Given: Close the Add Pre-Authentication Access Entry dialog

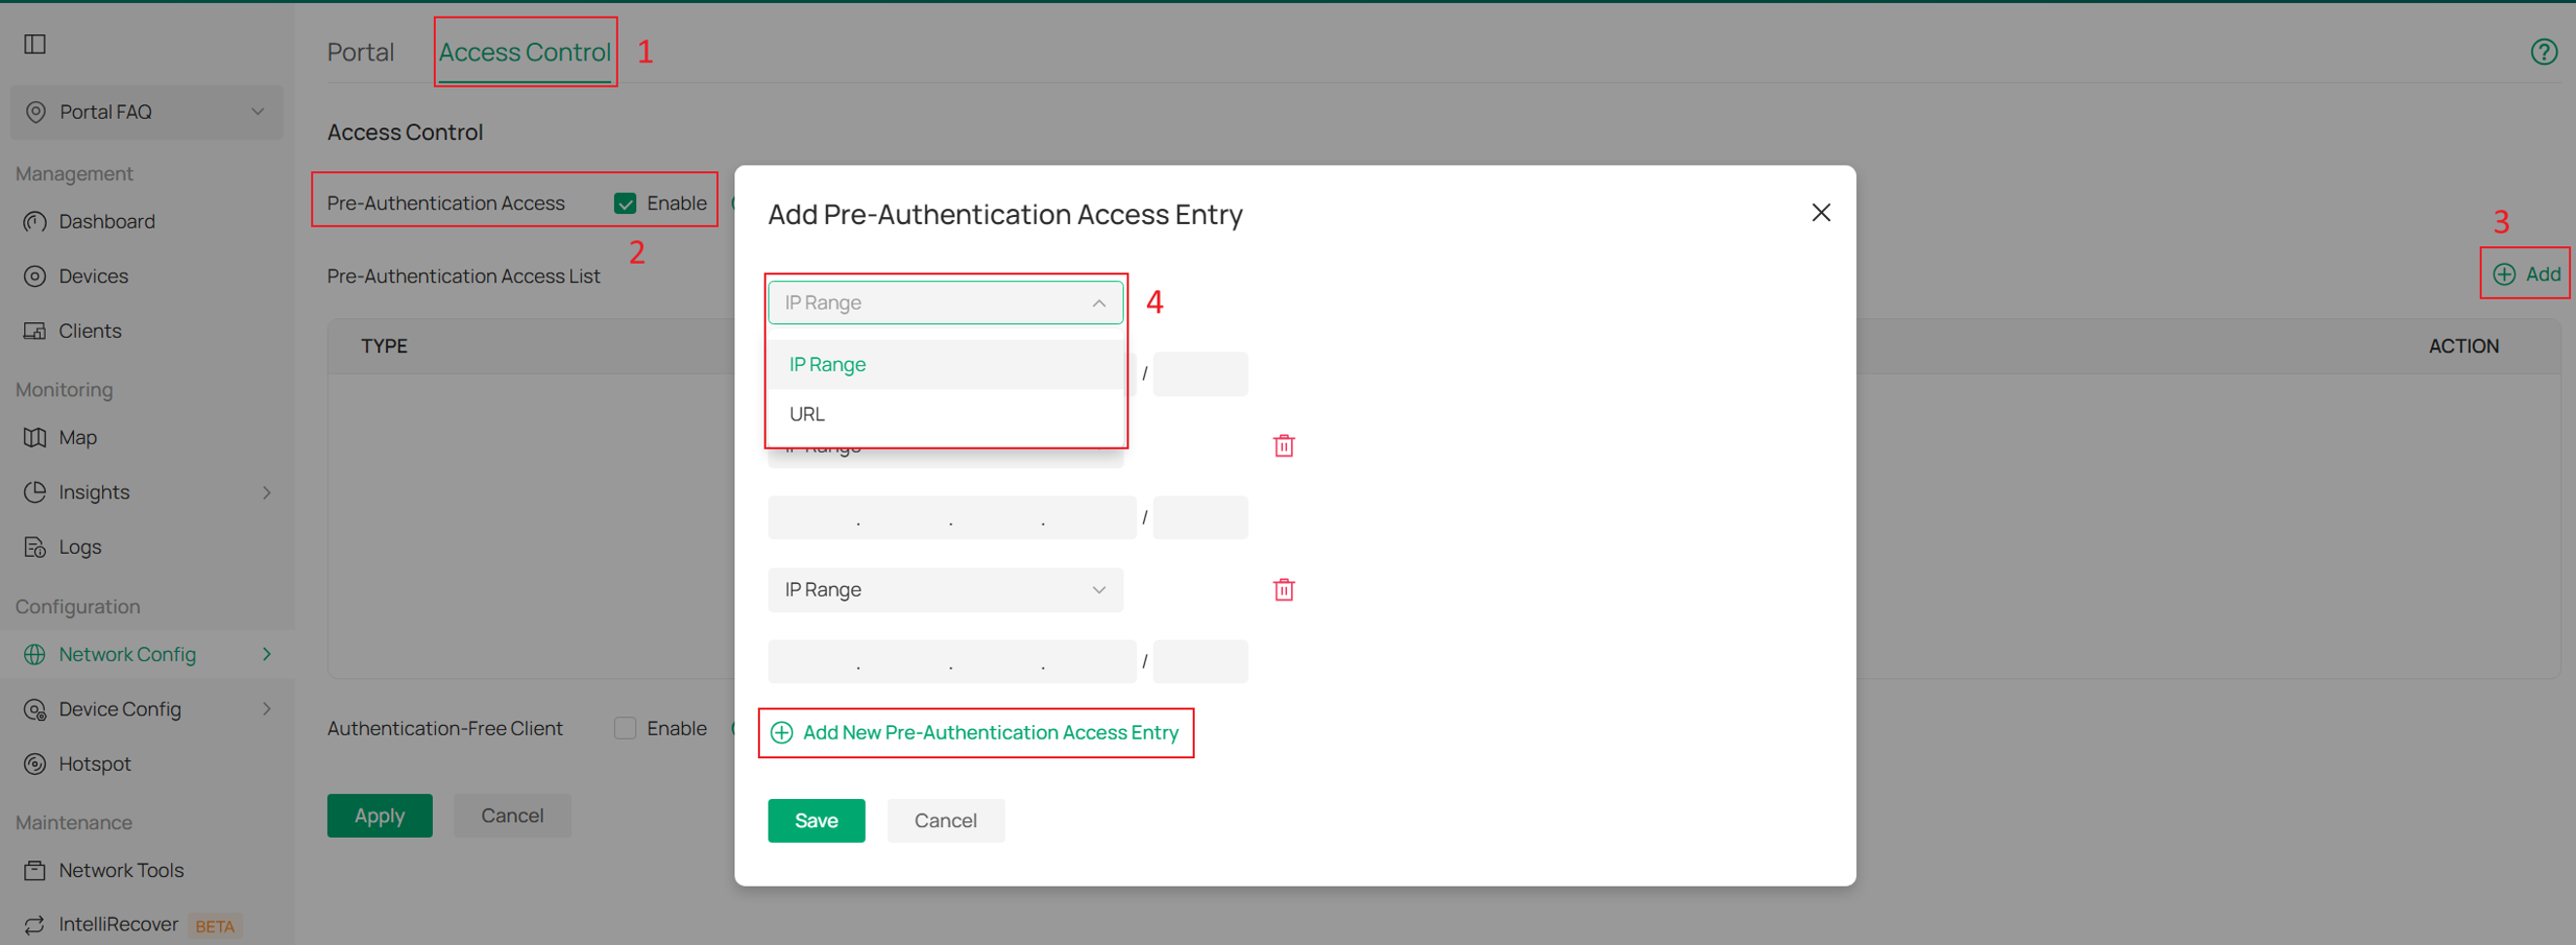Looking at the screenshot, I should [1821, 213].
